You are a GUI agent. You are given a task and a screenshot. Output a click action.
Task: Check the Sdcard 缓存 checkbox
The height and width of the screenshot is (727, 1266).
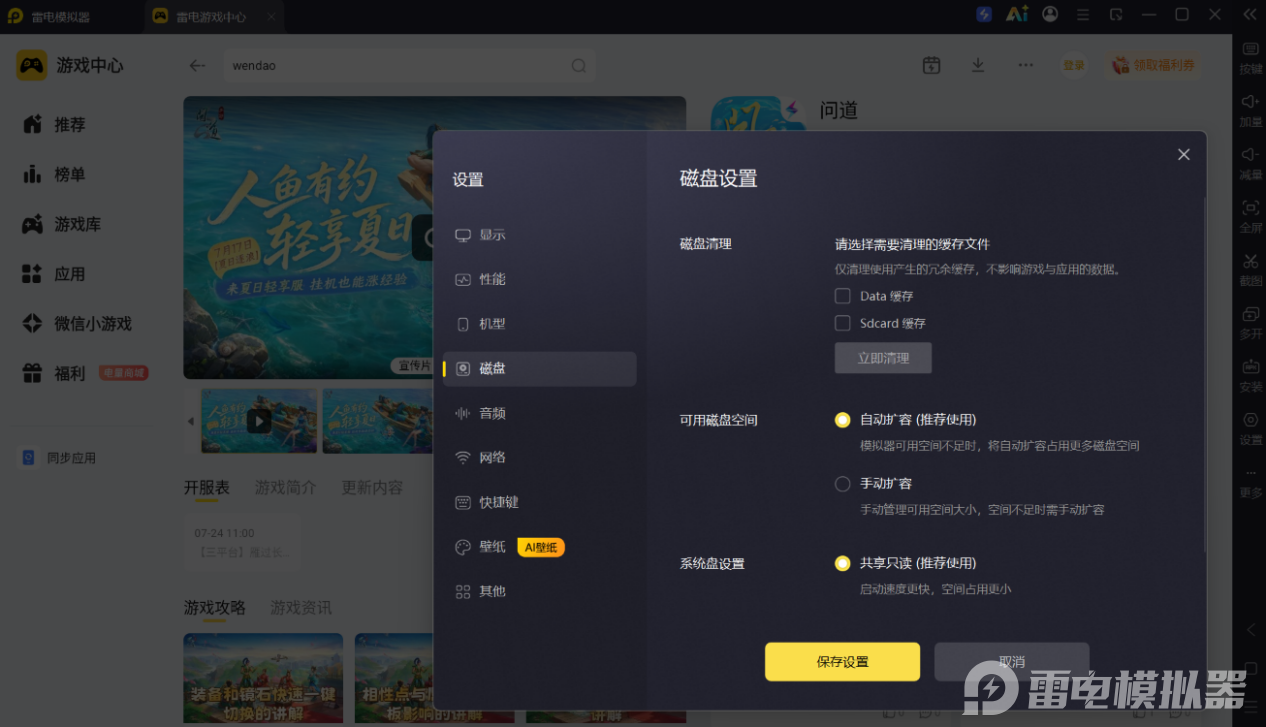click(x=842, y=323)
